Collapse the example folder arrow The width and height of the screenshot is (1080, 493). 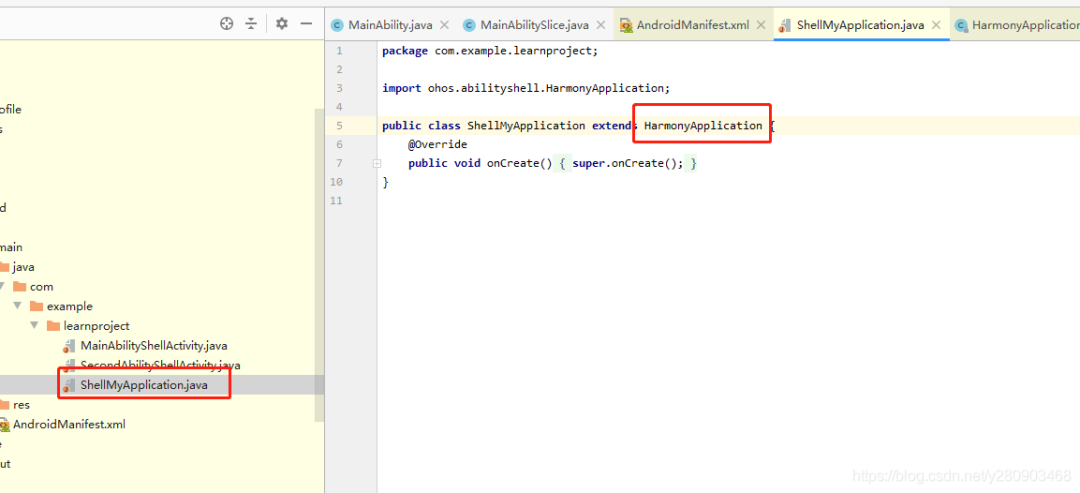[18, 306]
